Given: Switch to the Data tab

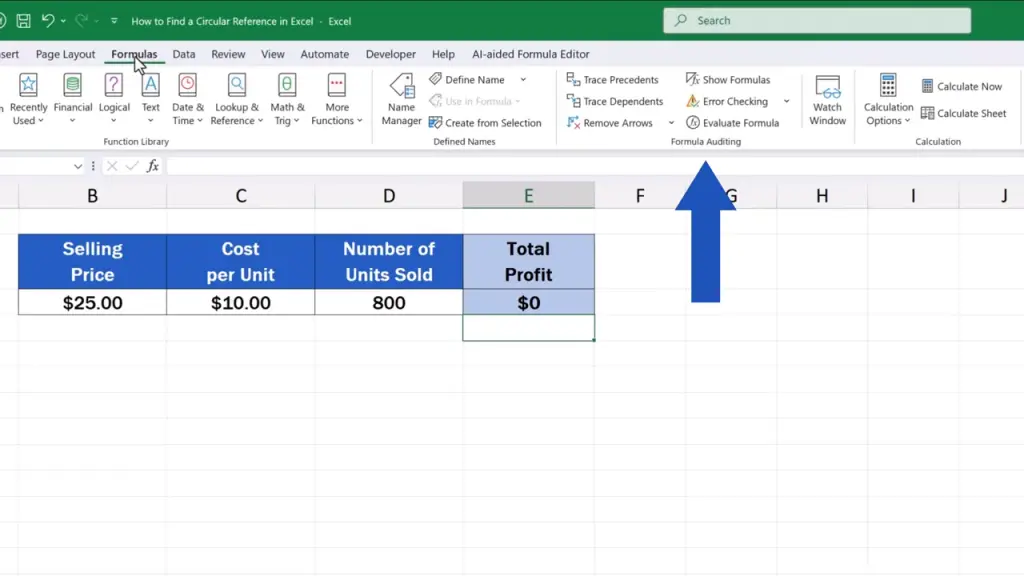Looking at the screenshot, I should tap(184, 54).
